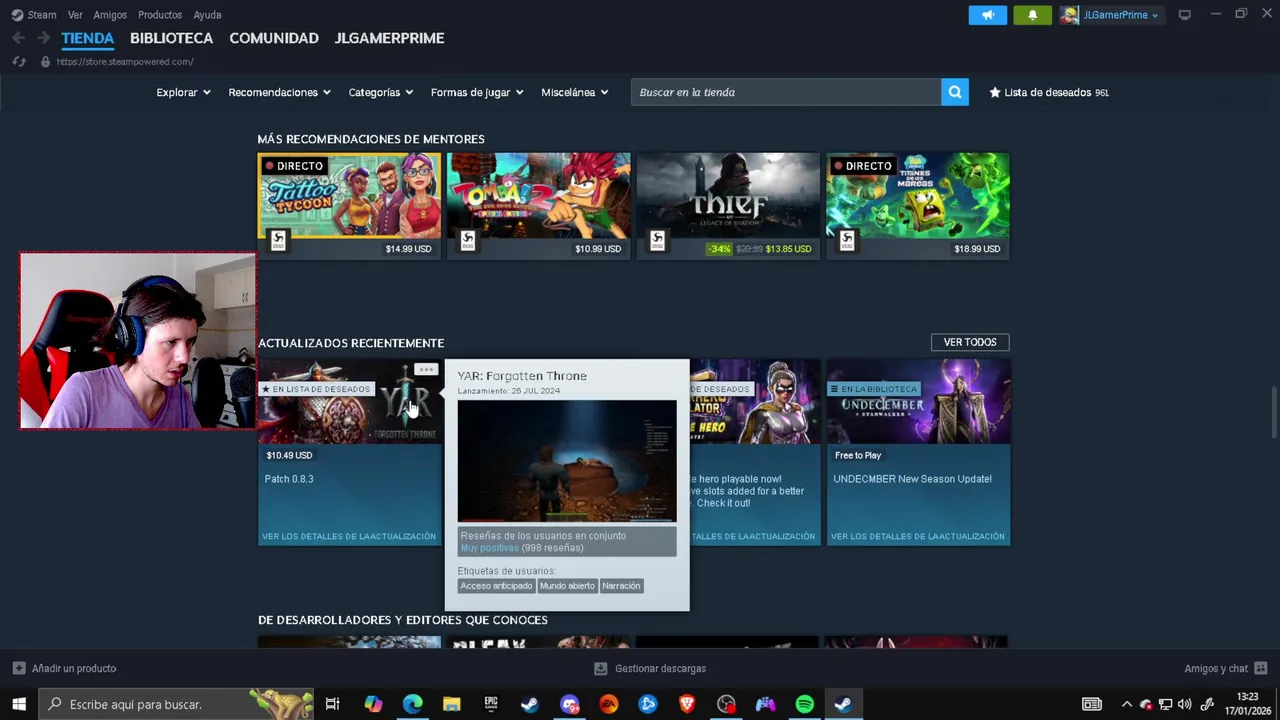The width and height of the screenshot is (1280, 720).
Task: Open the Ver menu
Action: 75,15
